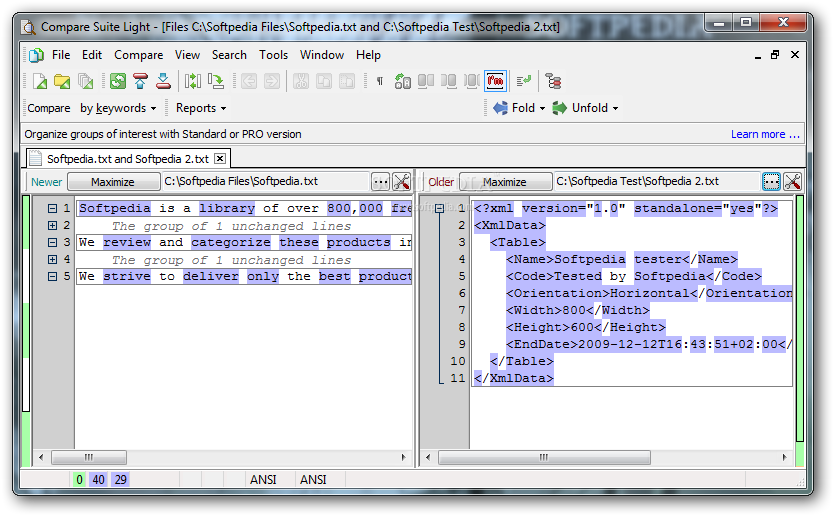Open the File menu
Screen dimensions: 834x516
click(61, 55)
